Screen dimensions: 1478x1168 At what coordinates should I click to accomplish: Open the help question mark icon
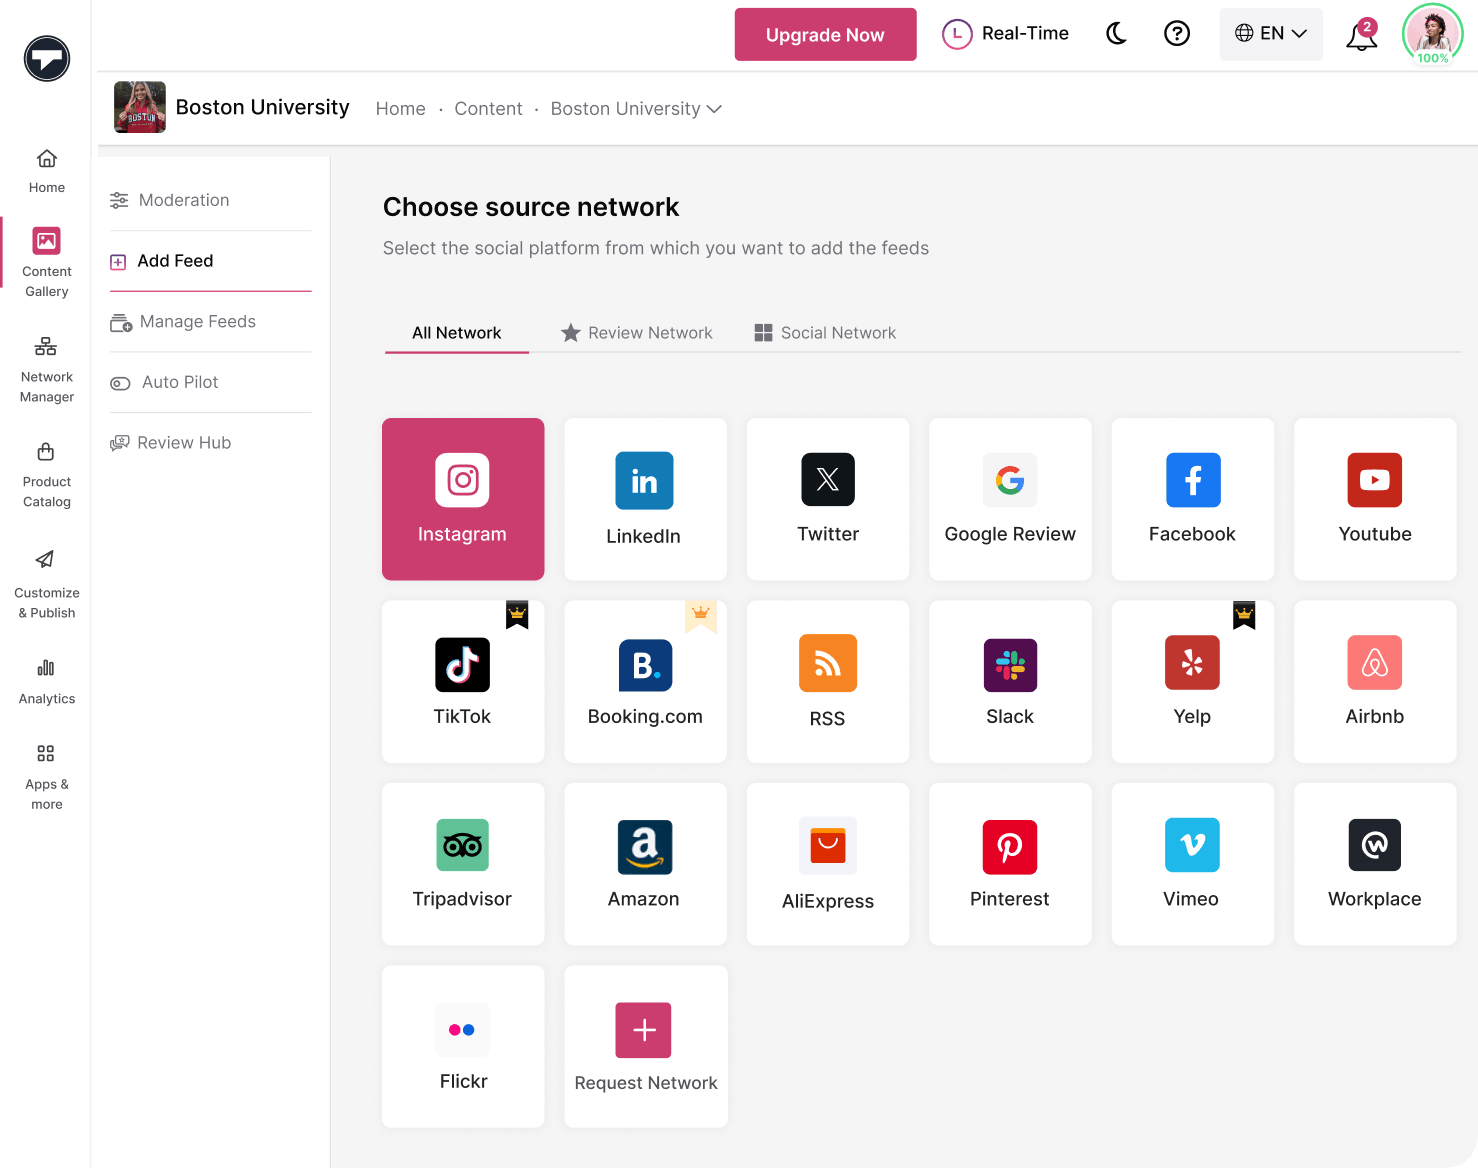(x=1177, y=34)
